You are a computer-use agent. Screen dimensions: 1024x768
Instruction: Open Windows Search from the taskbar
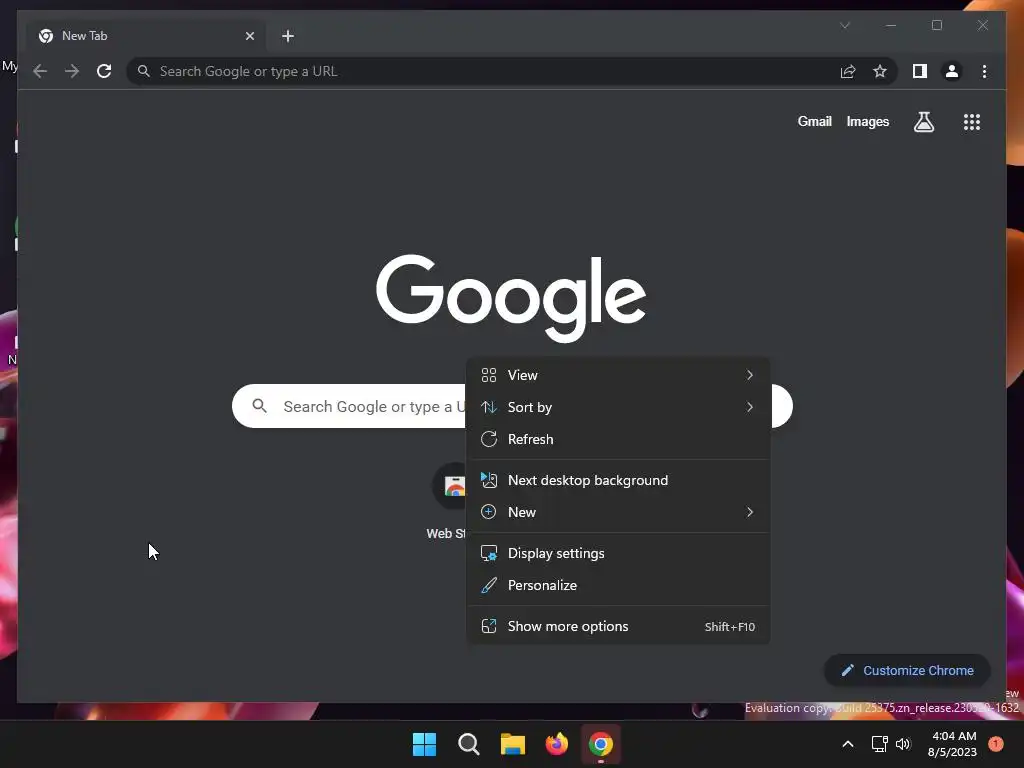coord(469,744)
